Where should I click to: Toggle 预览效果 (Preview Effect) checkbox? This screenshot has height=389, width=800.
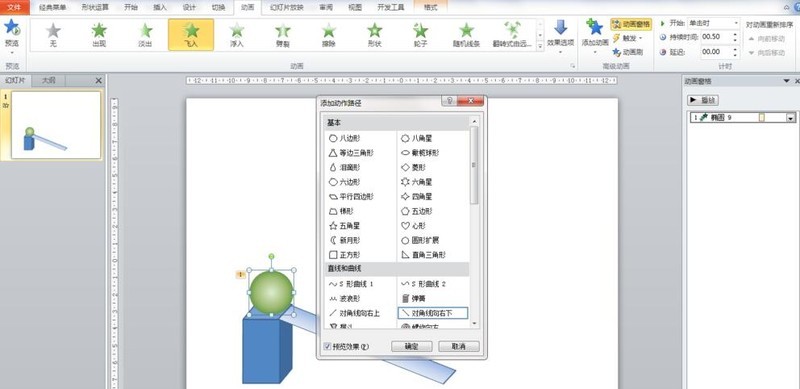(328, 347)
